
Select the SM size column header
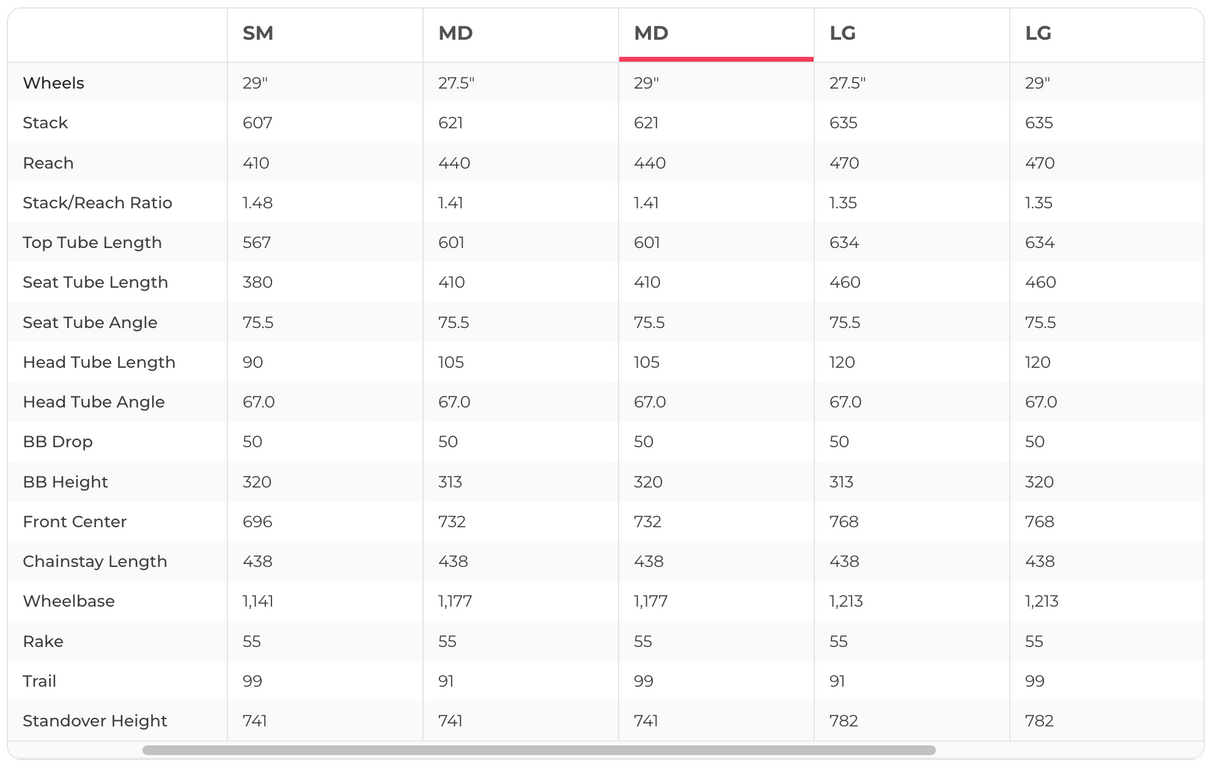click(258, 34)
